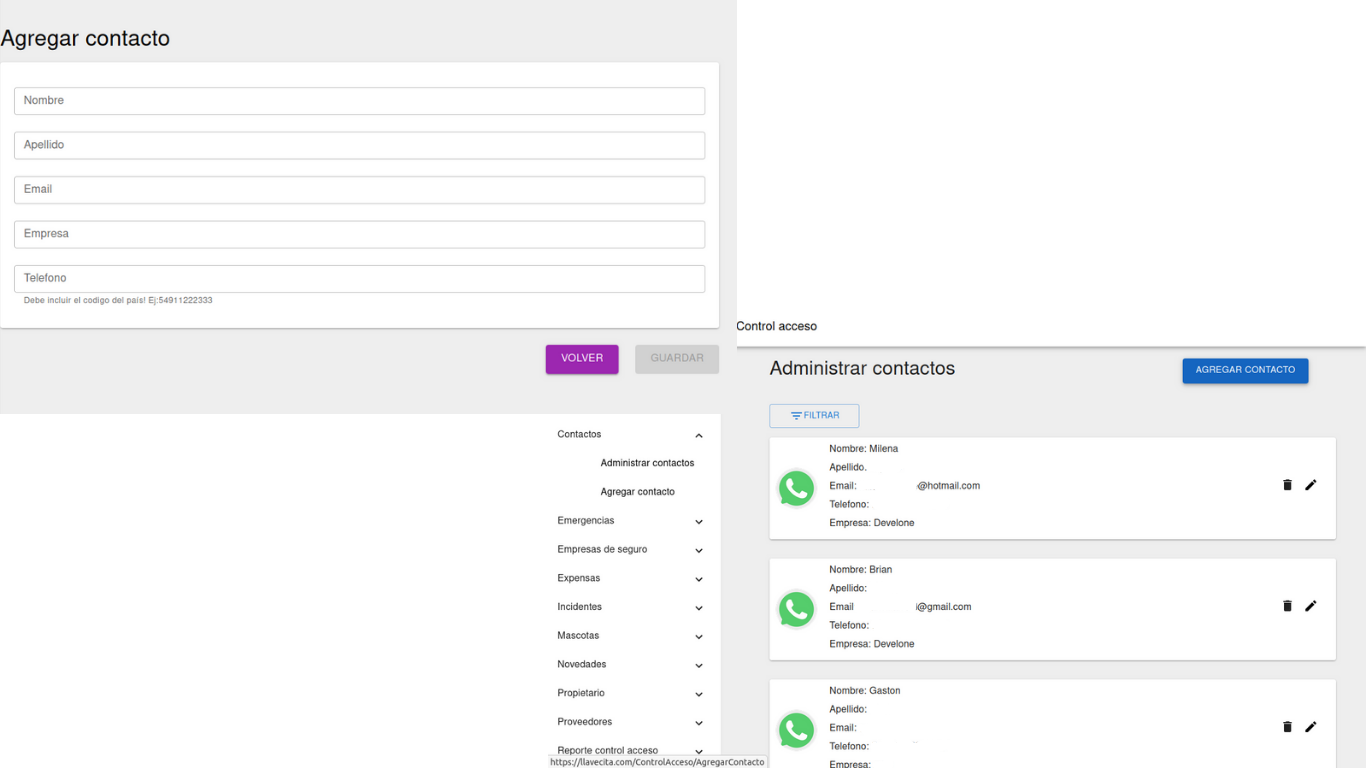This screenshot has width=1366, height=768.
Task: Open the FILTRAR filter button
Action: (814, 416)
